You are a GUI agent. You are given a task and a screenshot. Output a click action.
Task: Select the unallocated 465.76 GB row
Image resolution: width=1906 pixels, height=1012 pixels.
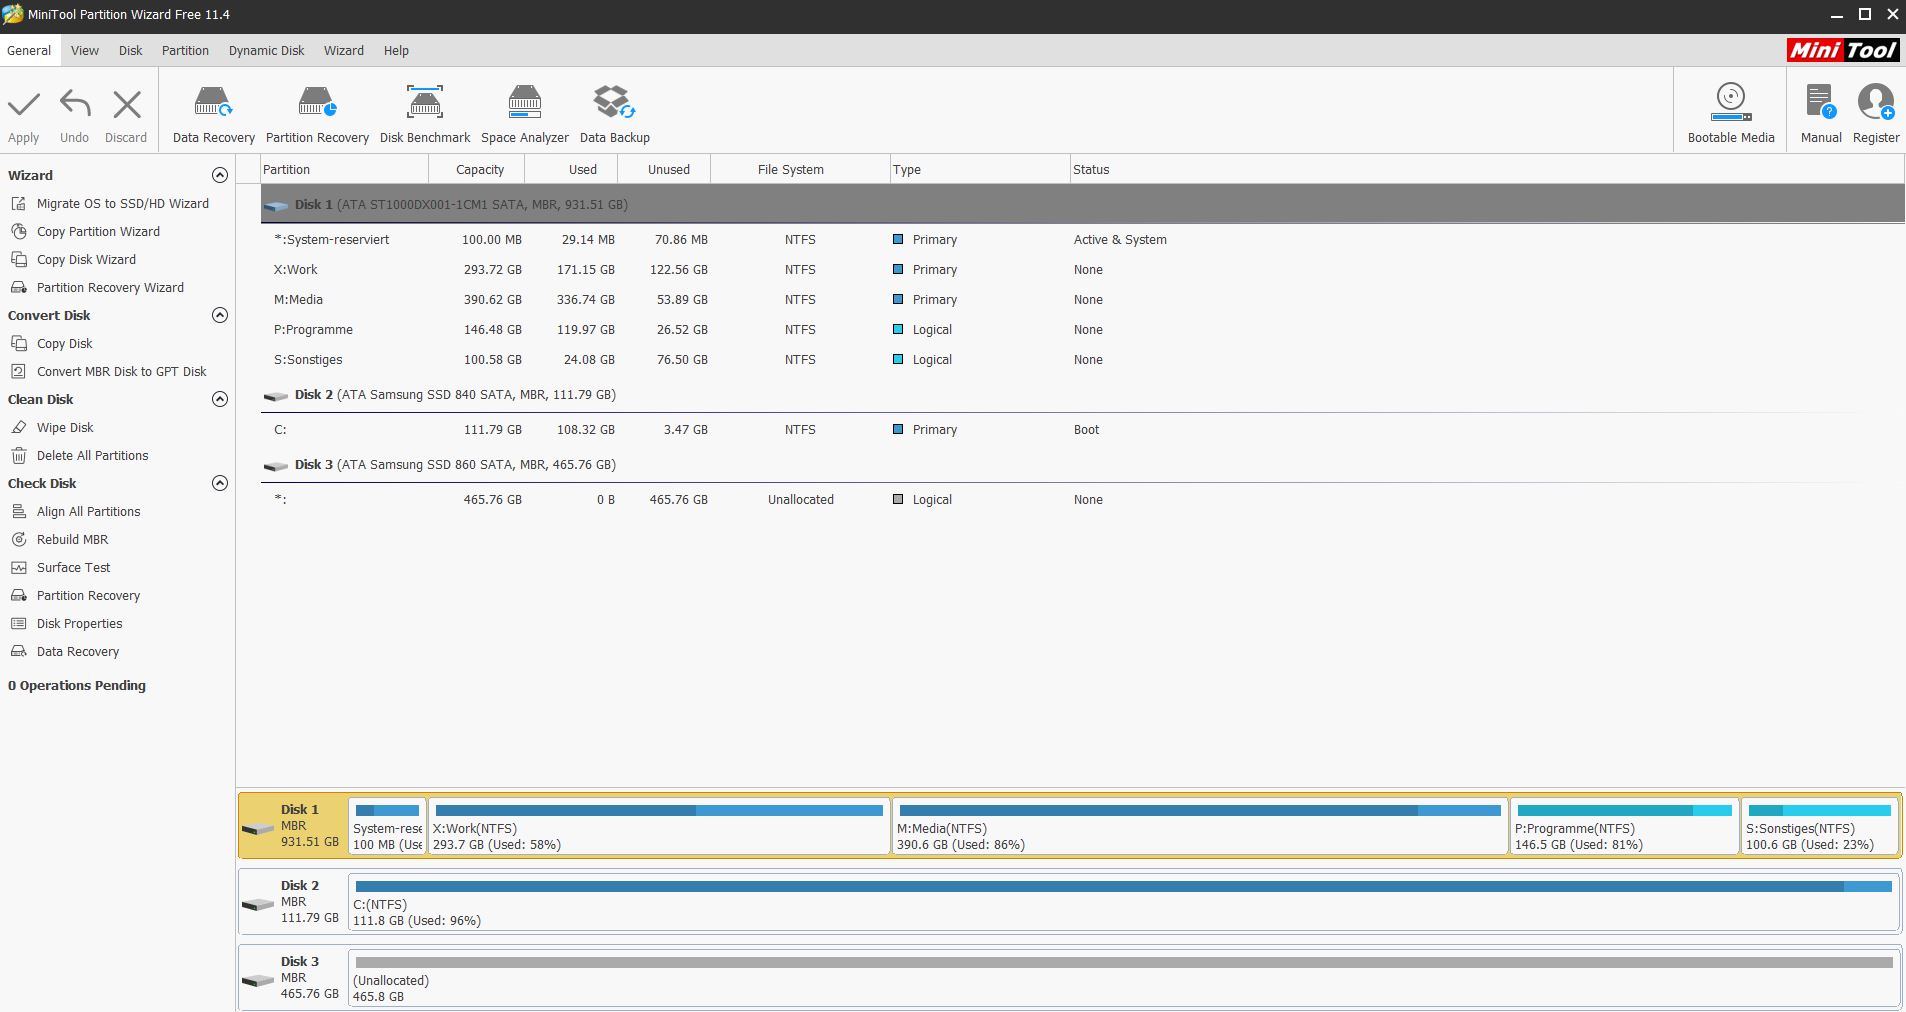pyautogui.click(x=1083, y=500)
